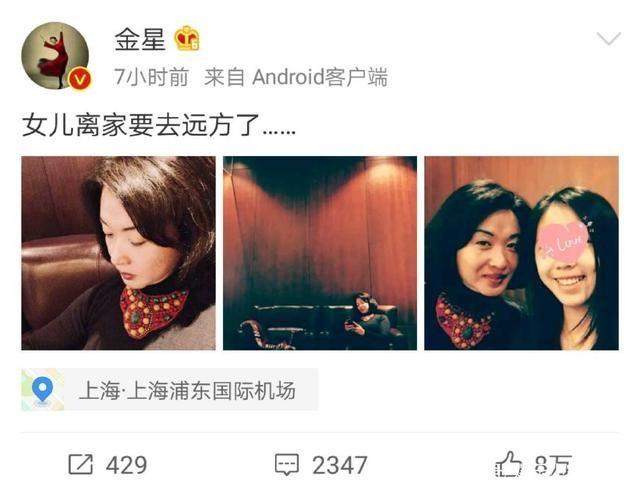This screenshot has height=491, width=640.
Task: Click the comment bubble icon
Action: click(x=287, y=464)
